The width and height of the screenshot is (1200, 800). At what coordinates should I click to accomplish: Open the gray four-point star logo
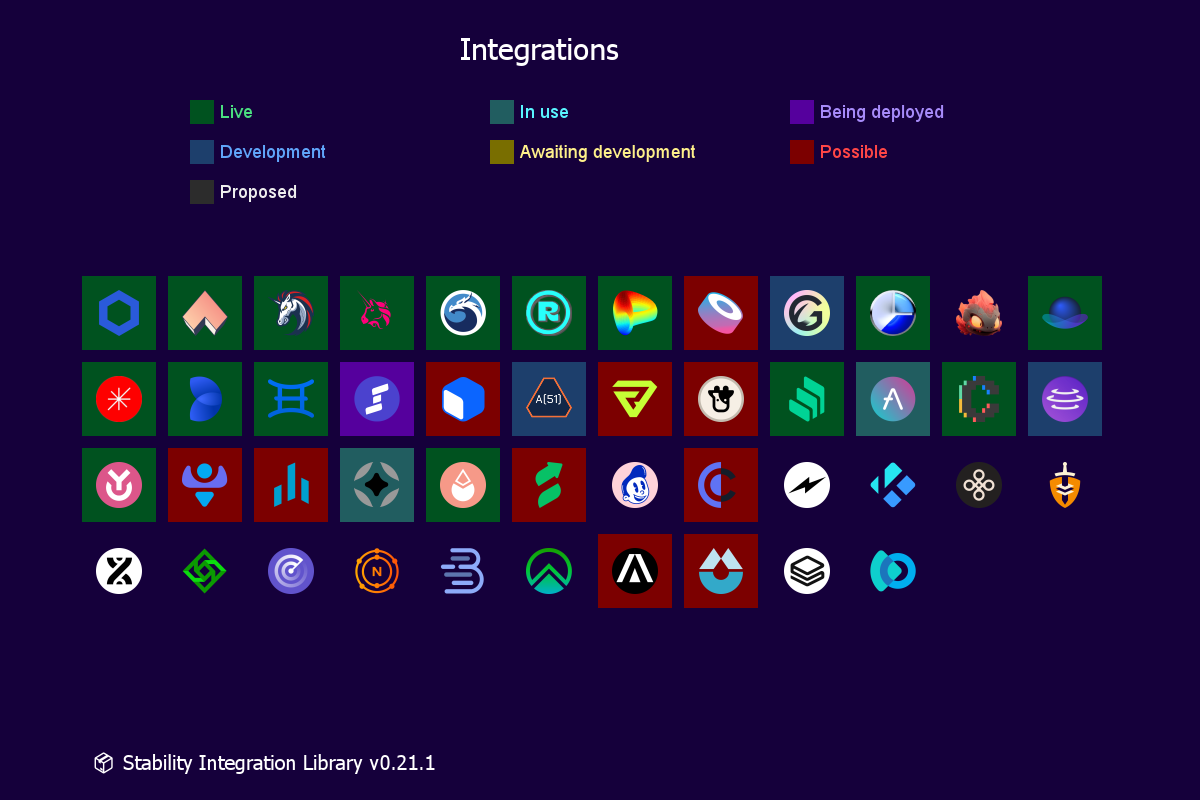(377, 485)
